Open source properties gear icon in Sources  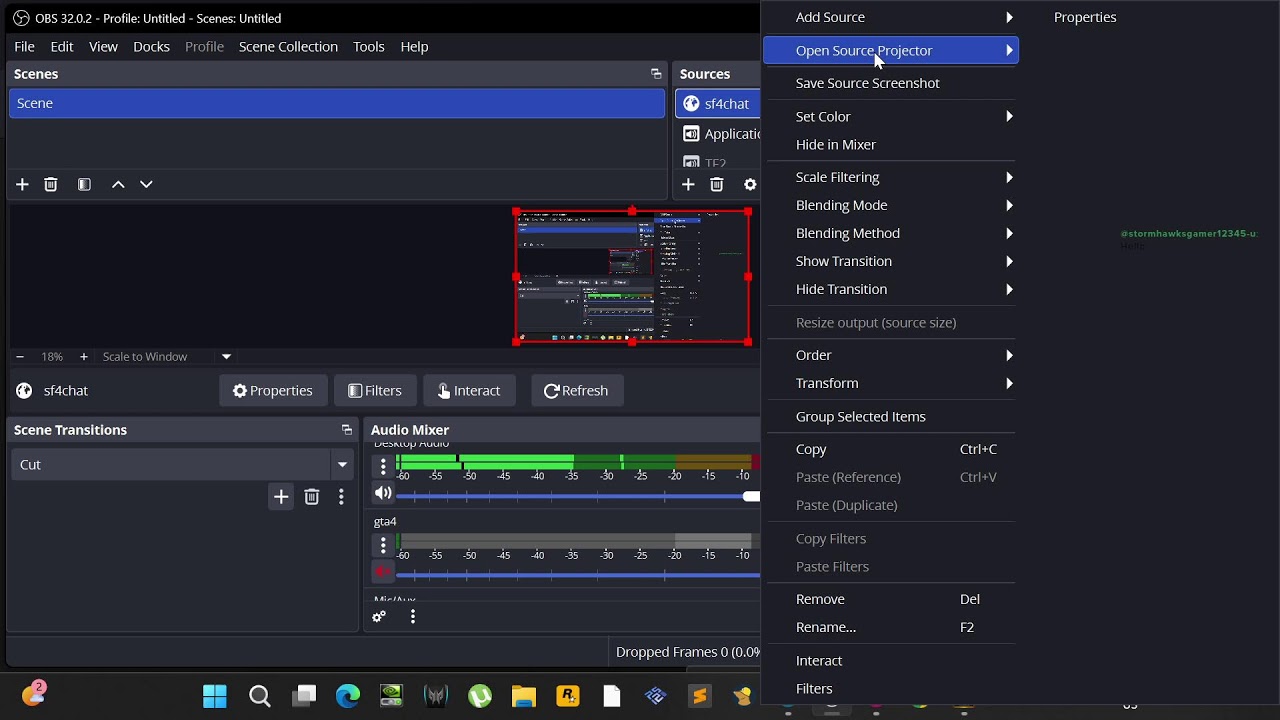[x=750, y=184]
